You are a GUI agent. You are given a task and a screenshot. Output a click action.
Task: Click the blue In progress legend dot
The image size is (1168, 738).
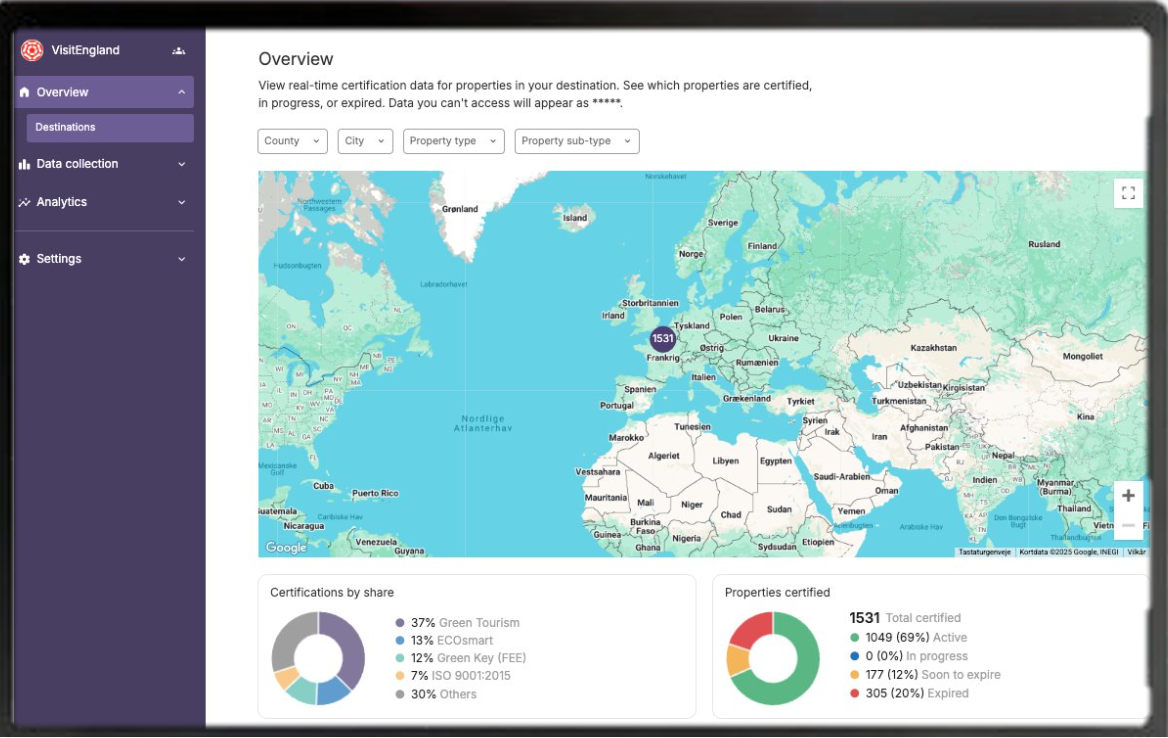click(854, 656)
